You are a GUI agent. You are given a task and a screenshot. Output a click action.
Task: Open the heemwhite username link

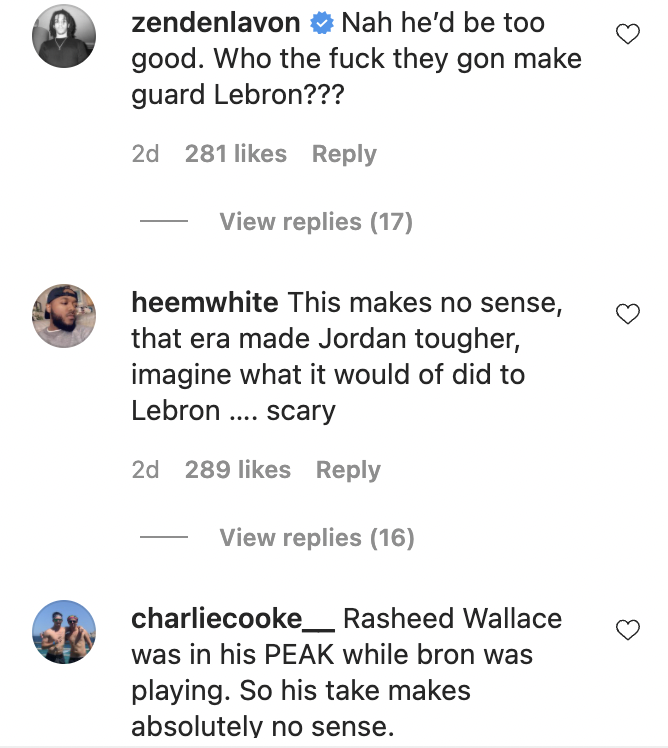click(x=205, y=302)
